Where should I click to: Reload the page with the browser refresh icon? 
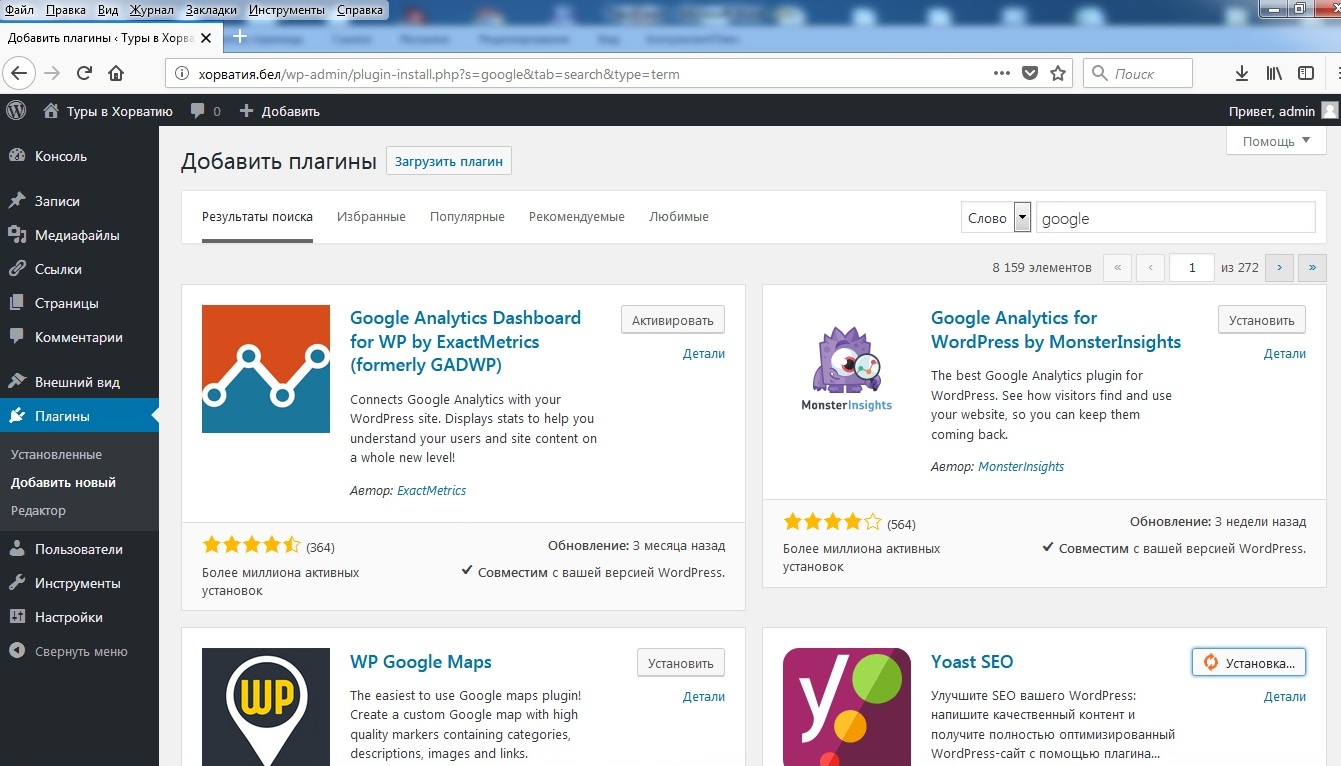click(84, 73)
